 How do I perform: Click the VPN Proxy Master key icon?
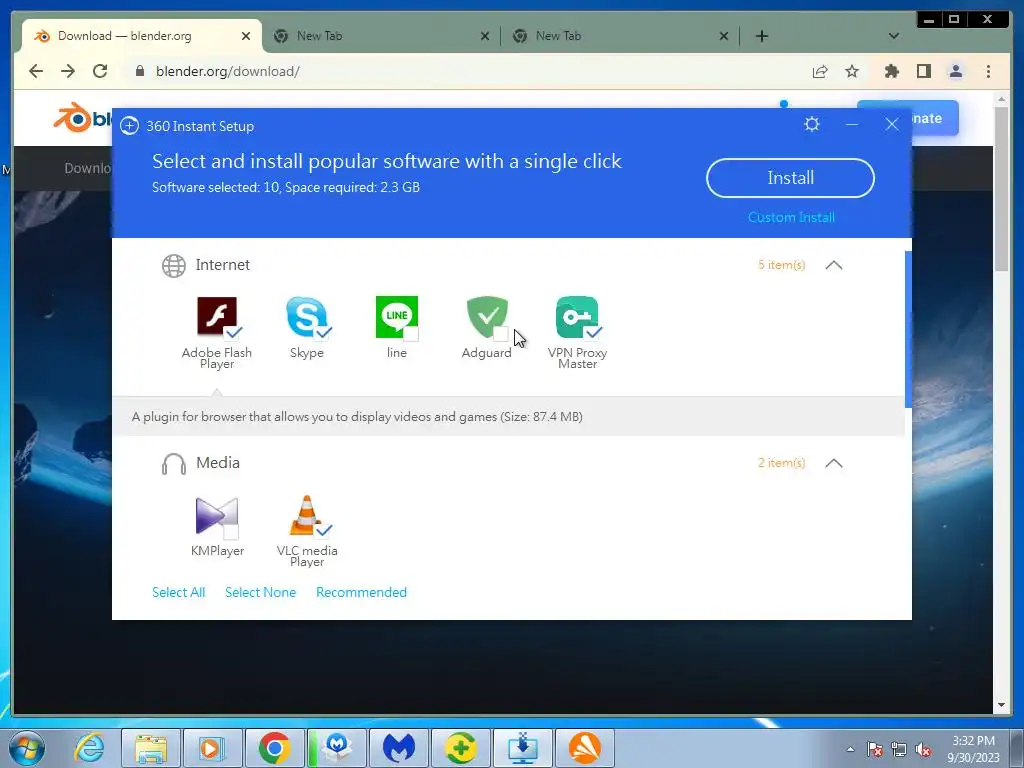577,317
